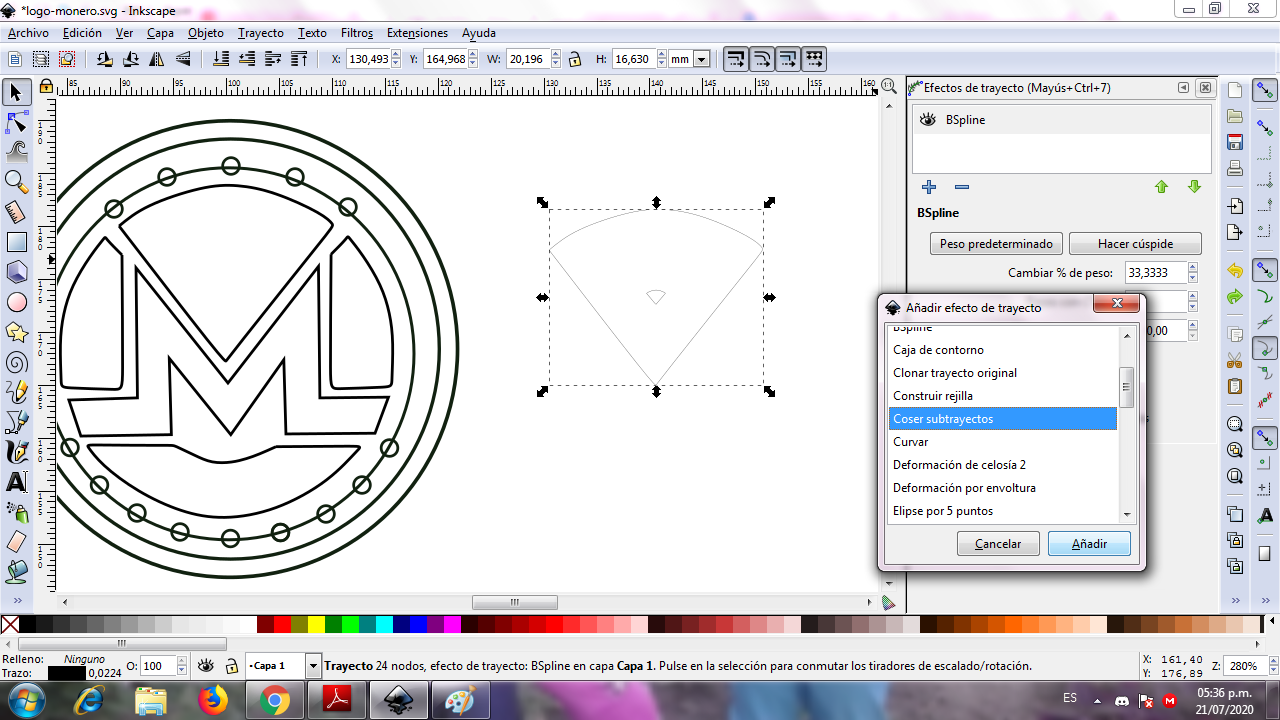The width and height of the screenshot is (1280, 720).
Task: Click the Cancelar button
Action: pos(998,544)
